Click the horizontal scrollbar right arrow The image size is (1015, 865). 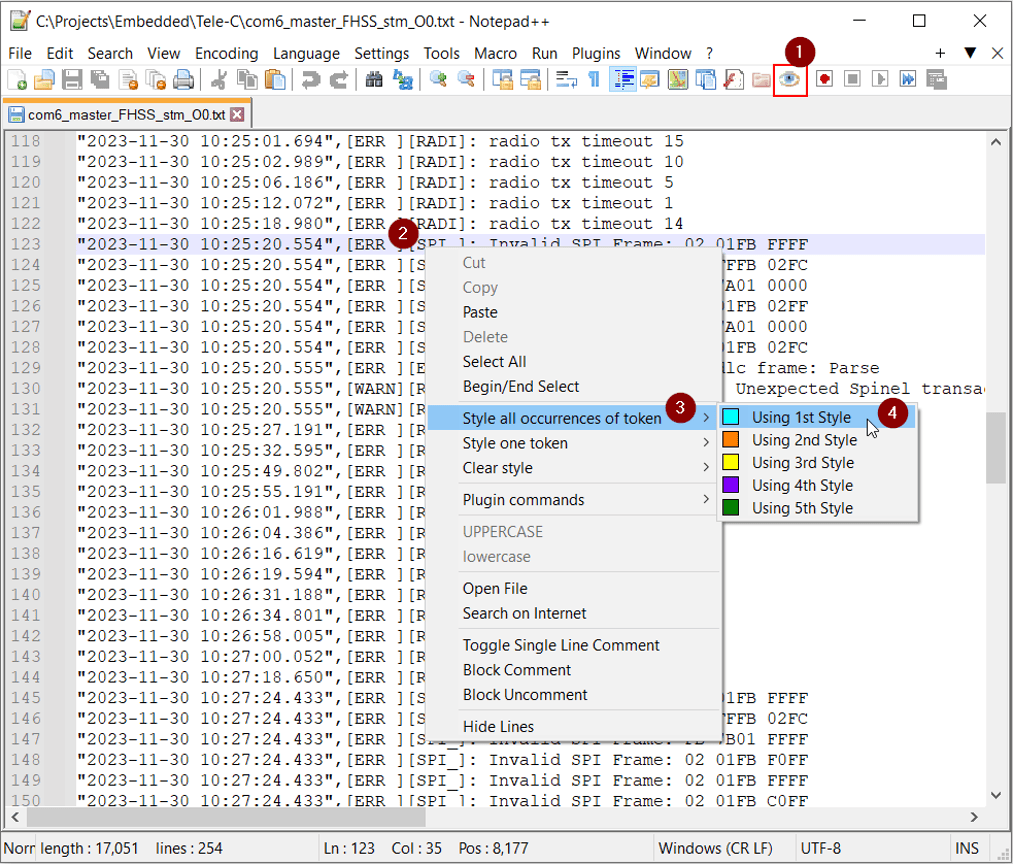[x=974, y=818]
